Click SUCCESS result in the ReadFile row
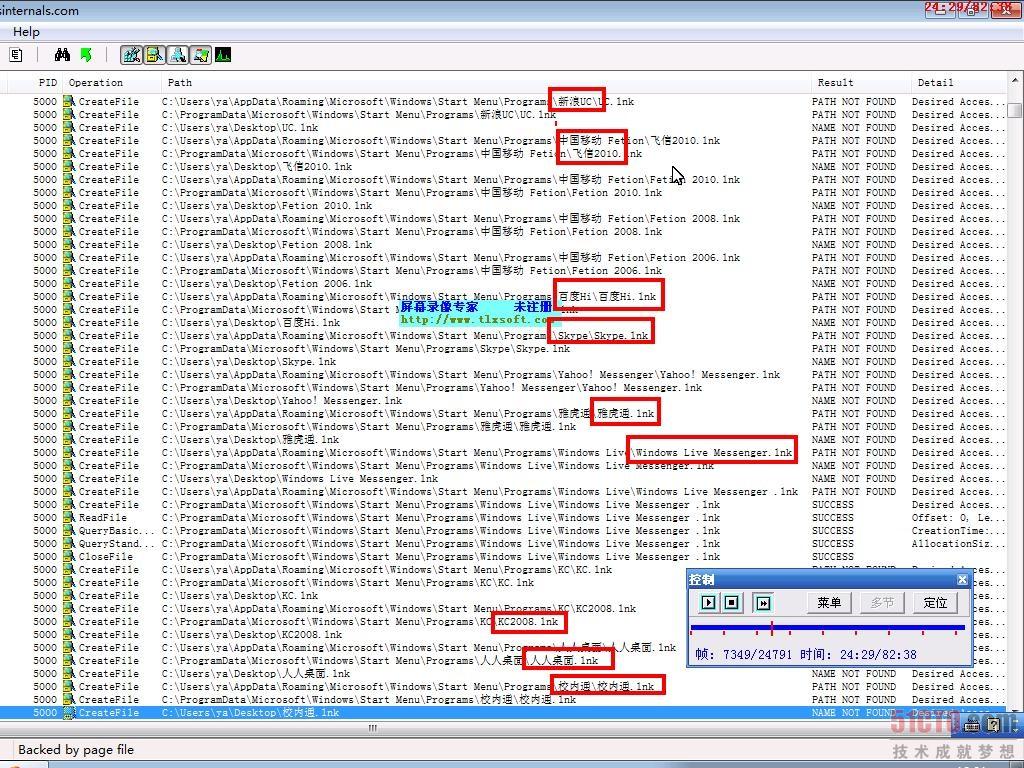 pos(833,518)
